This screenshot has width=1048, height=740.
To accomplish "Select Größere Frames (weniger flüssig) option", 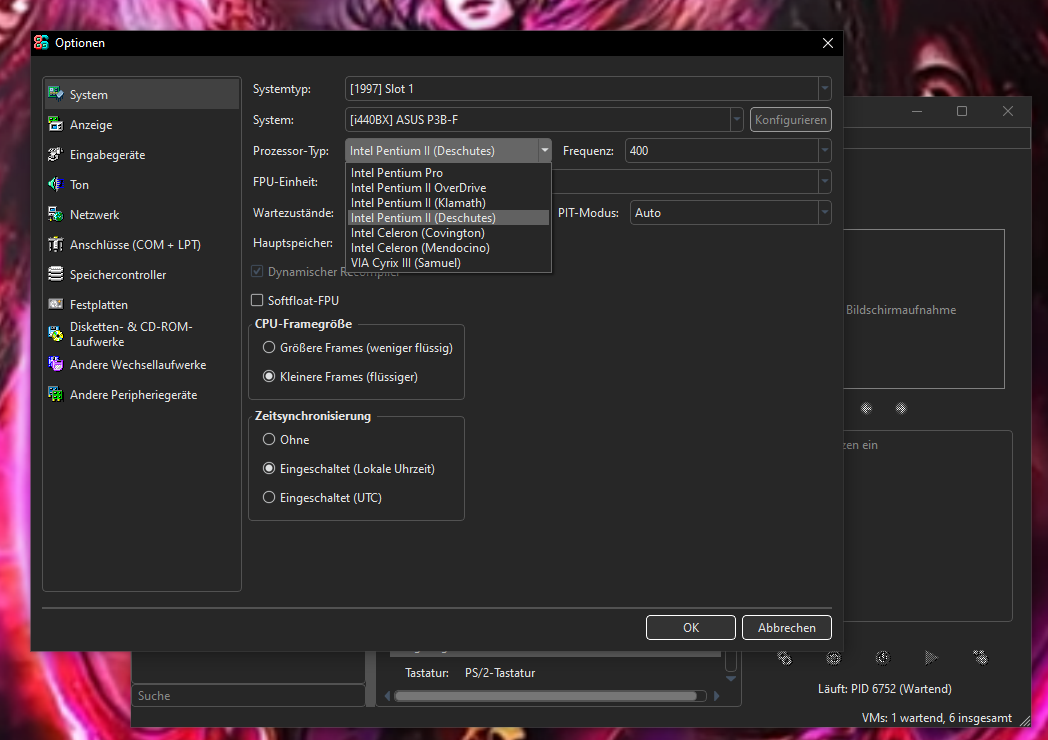I will [x=268, y=347].
